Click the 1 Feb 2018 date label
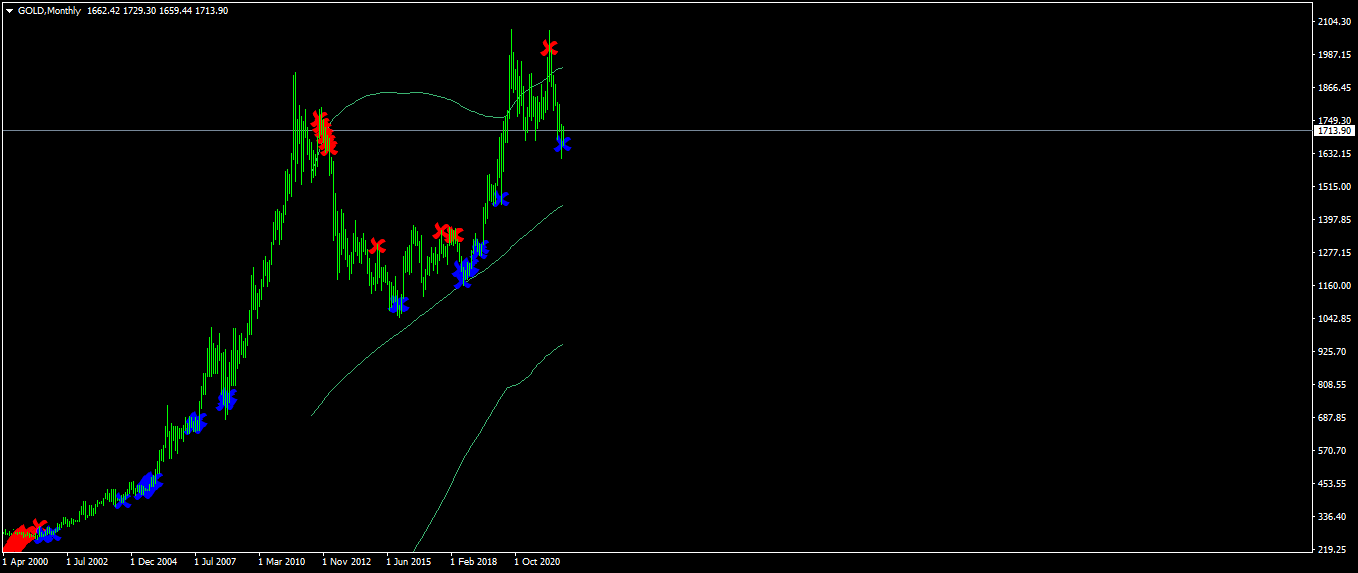 point(473,562)
